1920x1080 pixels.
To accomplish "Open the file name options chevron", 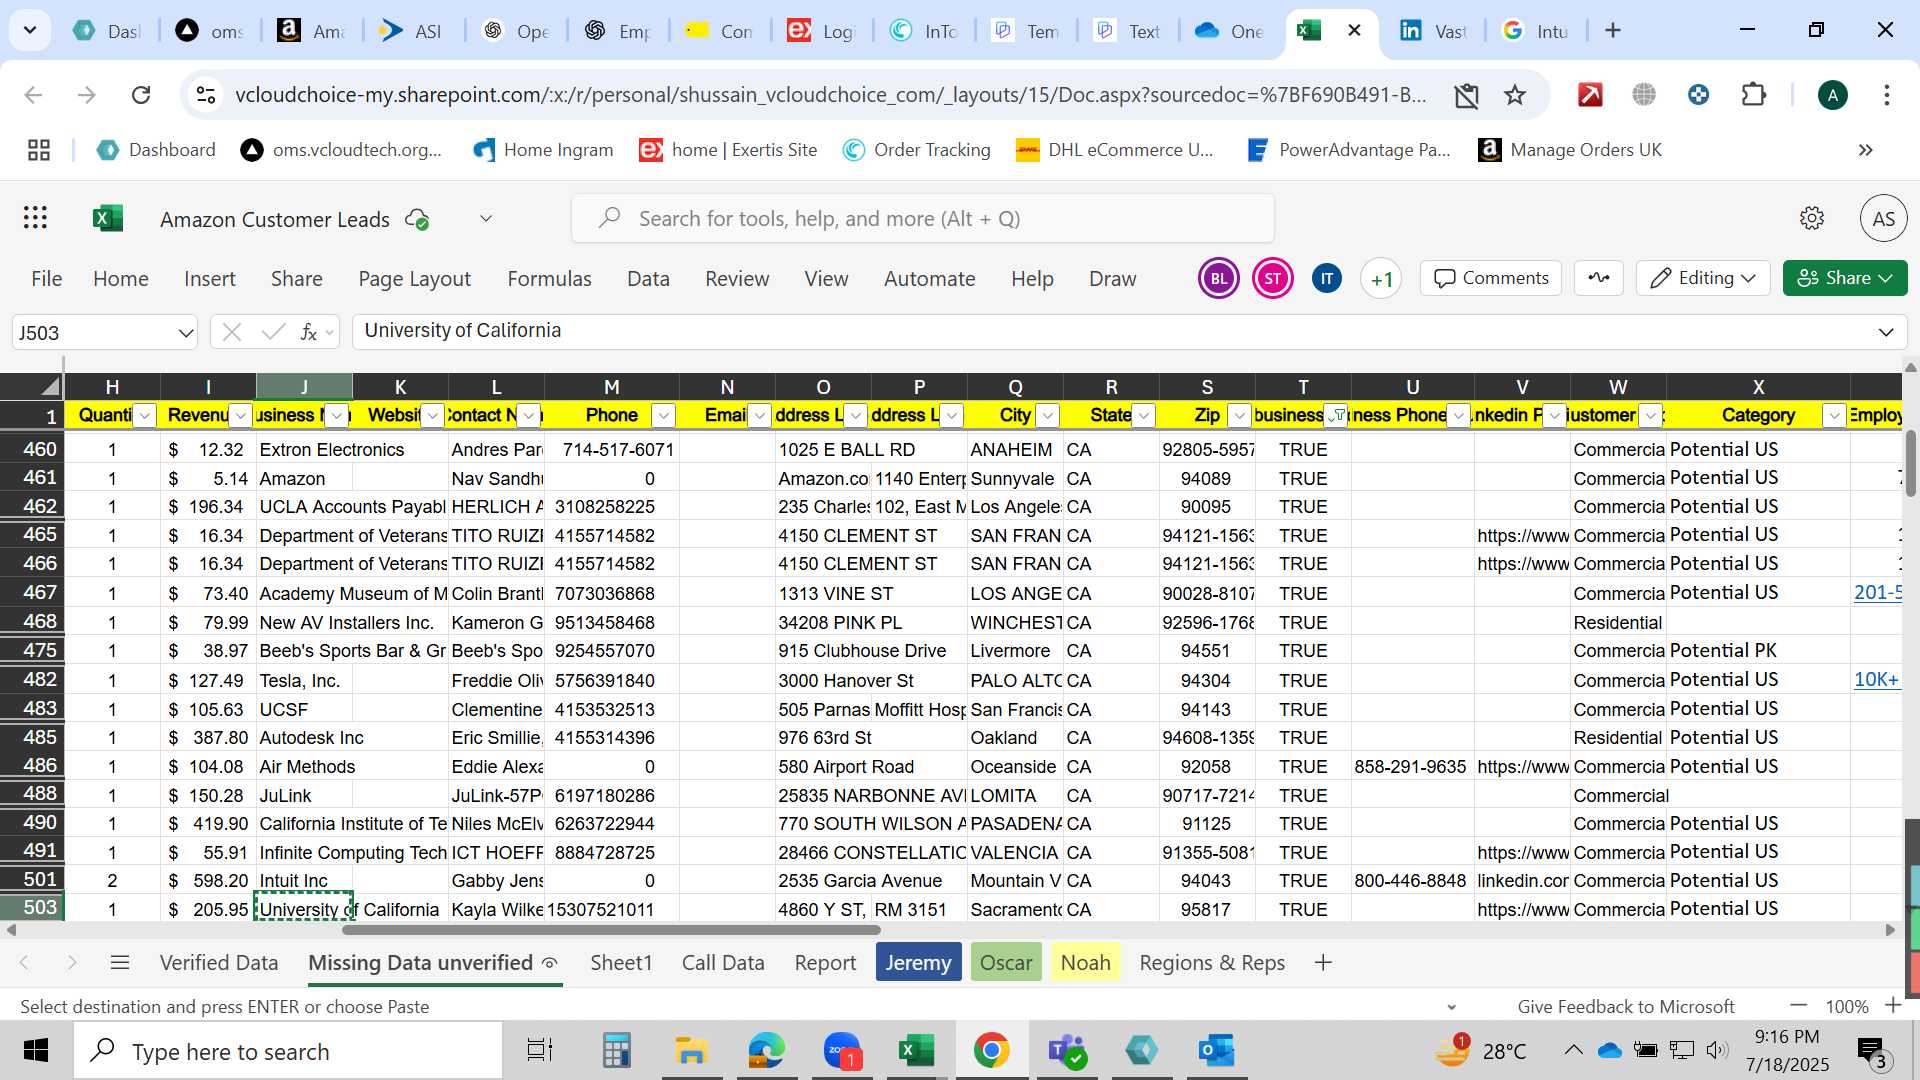I will click(486, 218).
